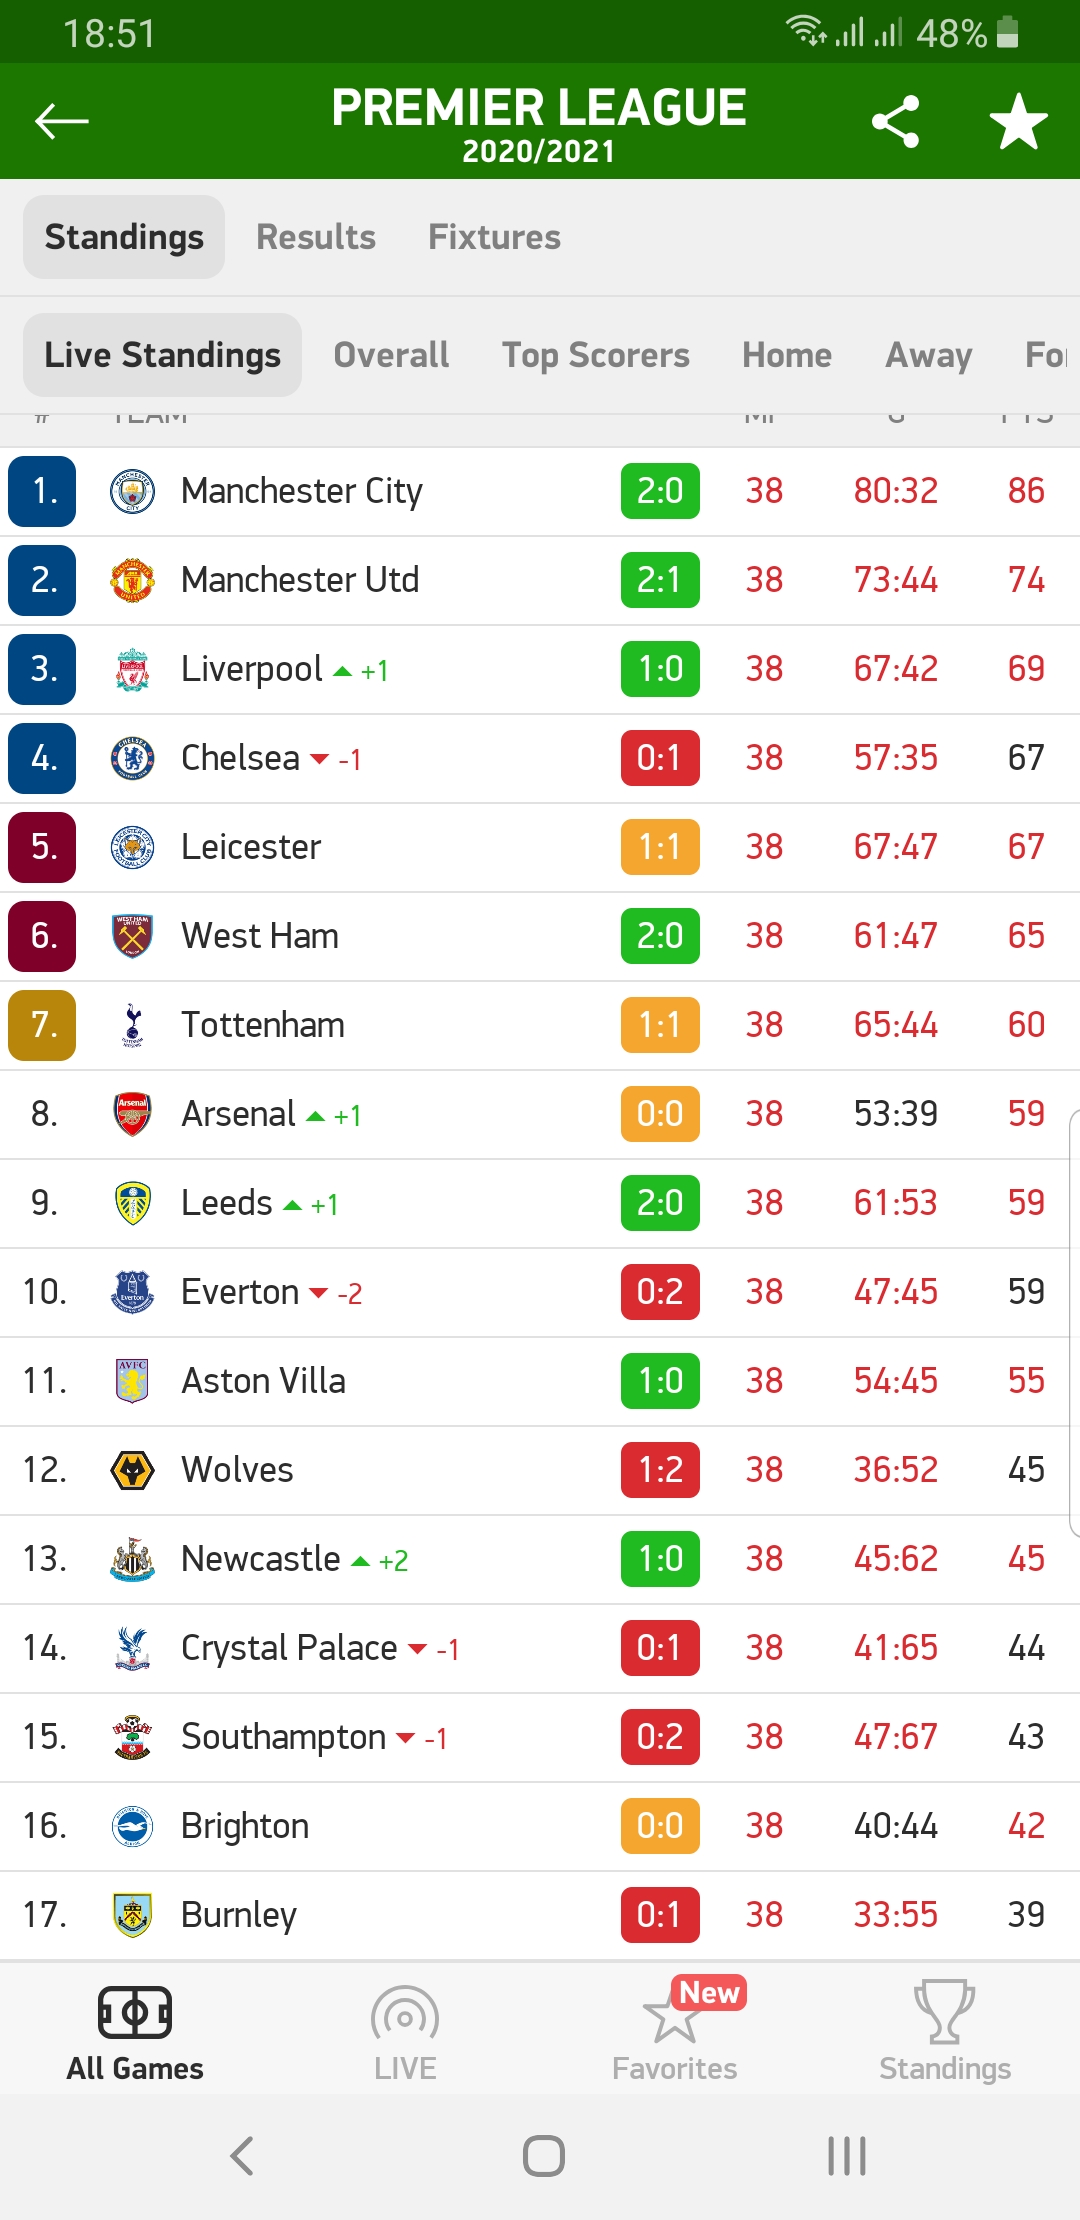The height and width of the screenshot is (2220, 1080).
Task: Tap the Android home button
Action: pyautogui.click(x=544, y=2155)
